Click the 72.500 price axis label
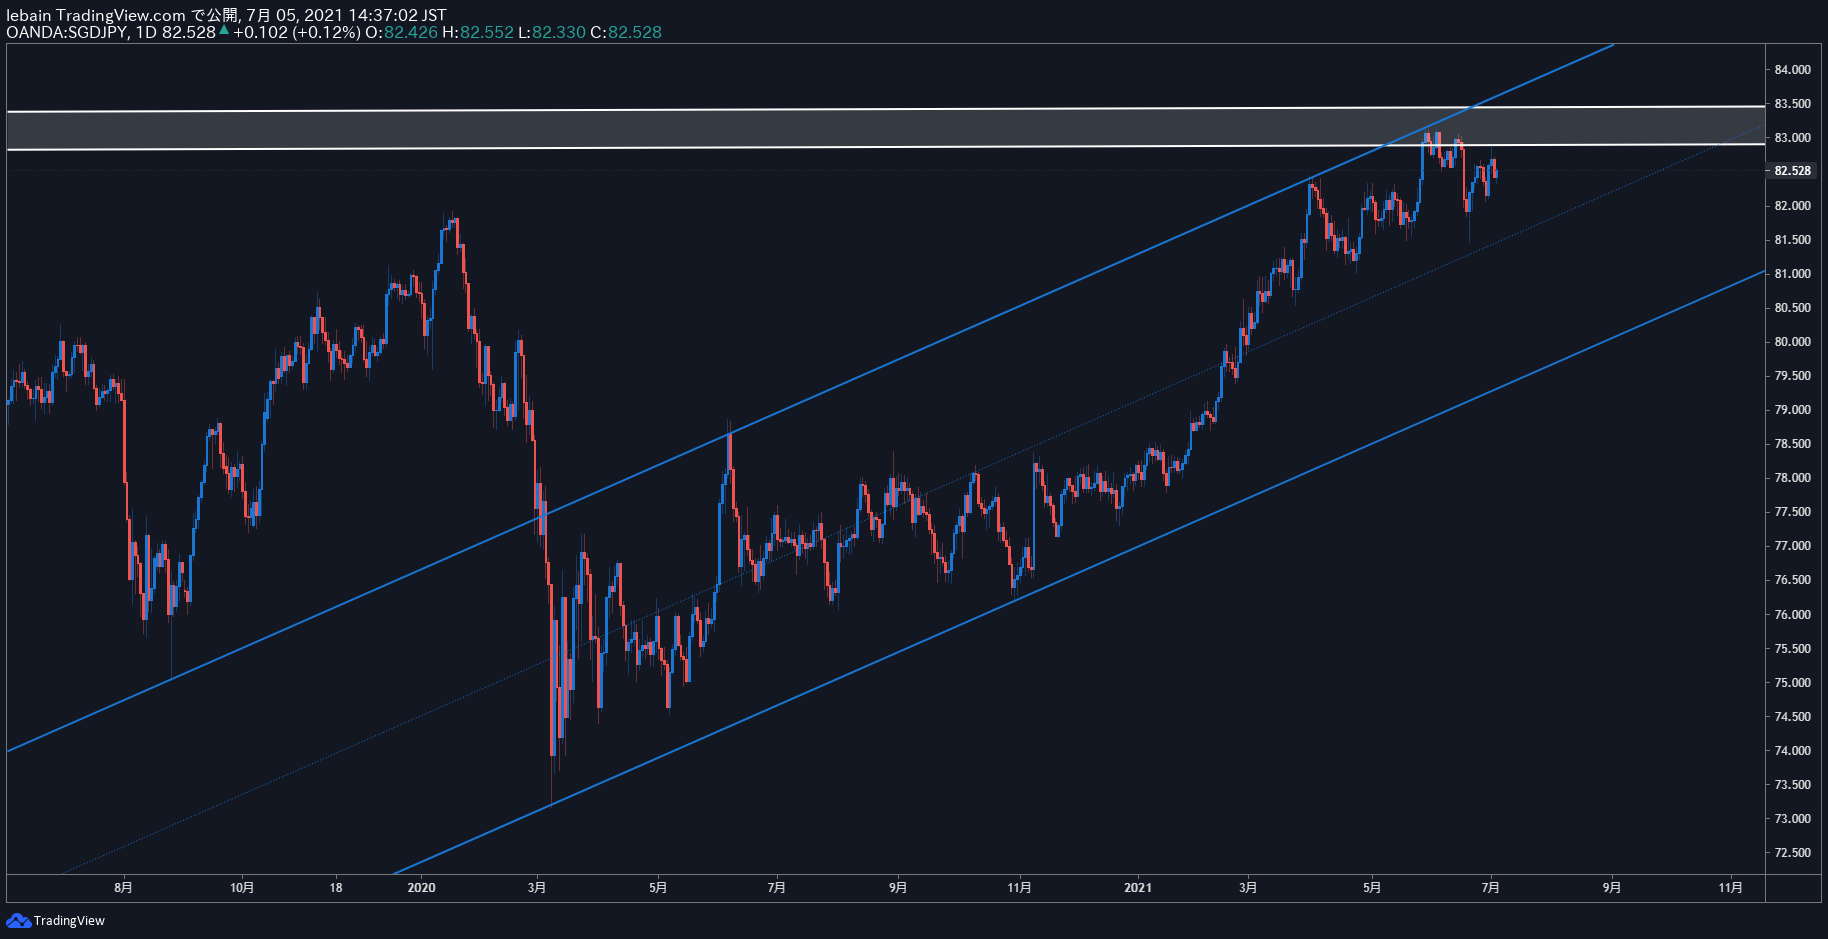1828x939 pixels. [x=1793, y=853]
